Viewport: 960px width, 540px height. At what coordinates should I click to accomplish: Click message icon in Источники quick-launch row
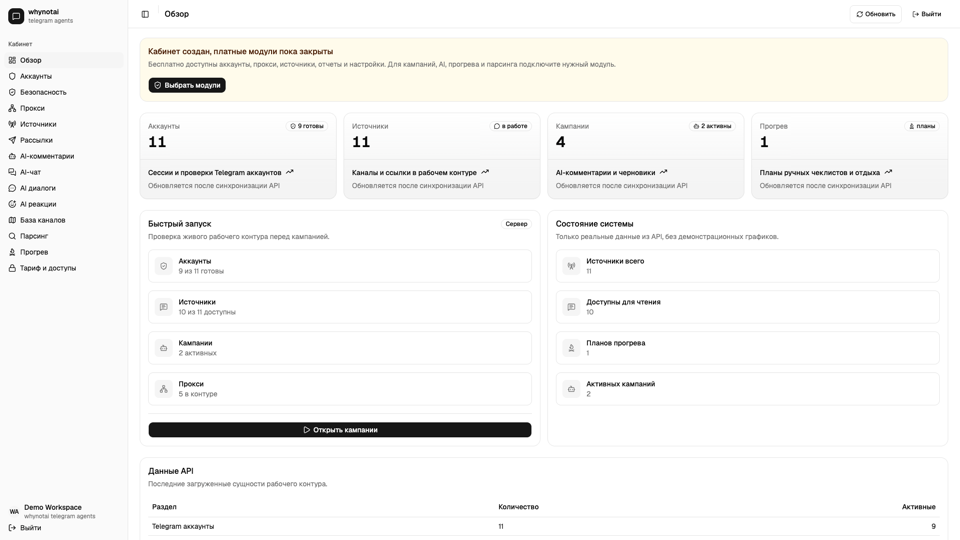(x=163, y=307)
